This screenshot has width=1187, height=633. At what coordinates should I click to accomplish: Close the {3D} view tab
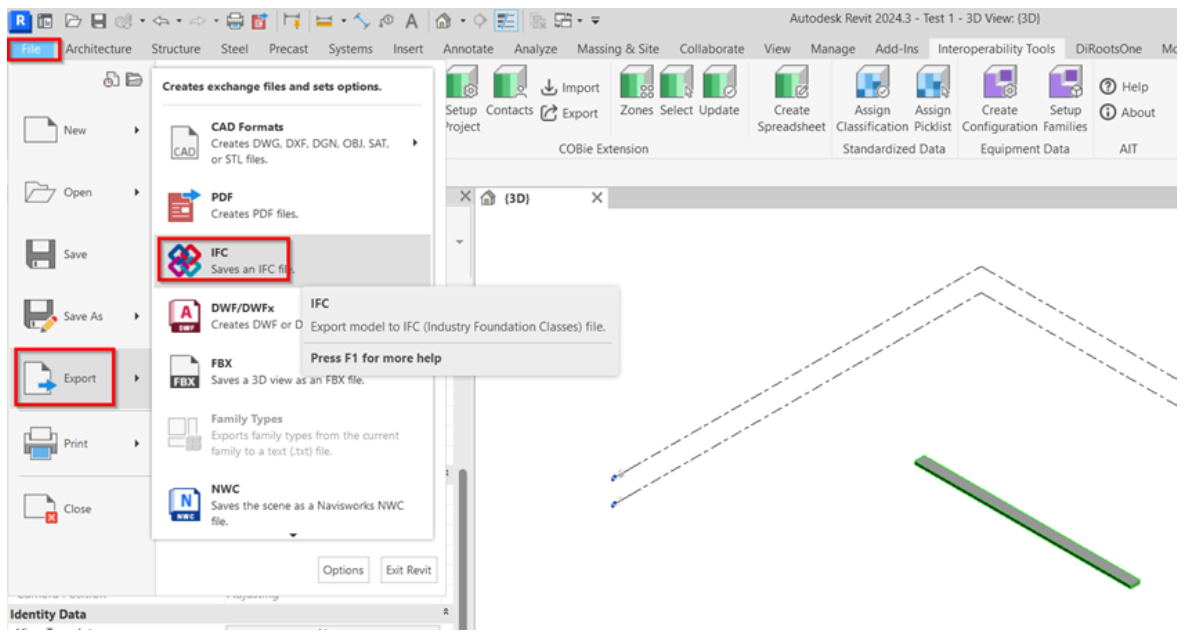pos(597,198)
